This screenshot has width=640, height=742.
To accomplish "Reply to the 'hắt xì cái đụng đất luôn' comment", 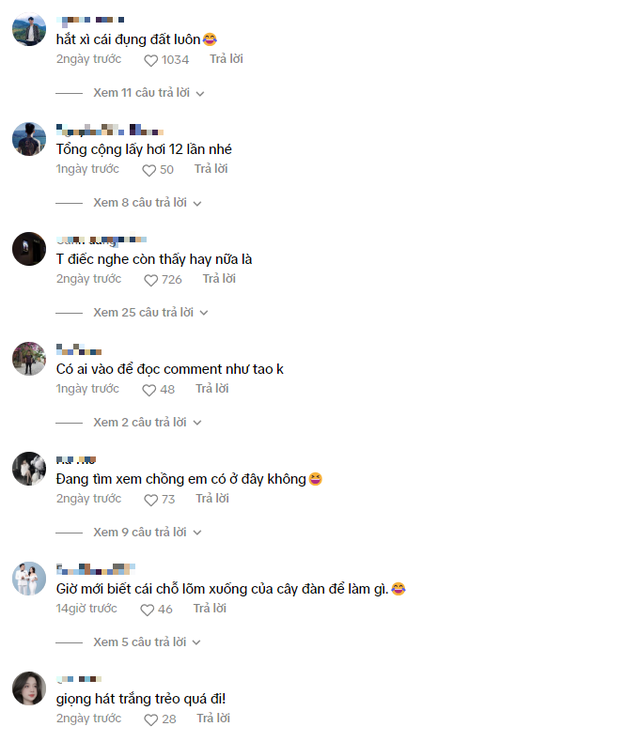I will (226, 59).
